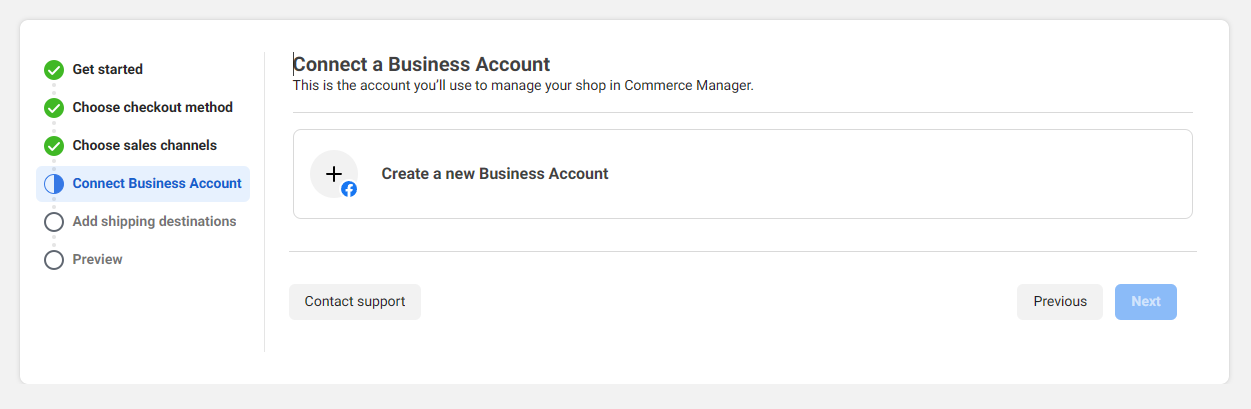Click the Next button
1251x409 pixels.
tap(1145, 302)
